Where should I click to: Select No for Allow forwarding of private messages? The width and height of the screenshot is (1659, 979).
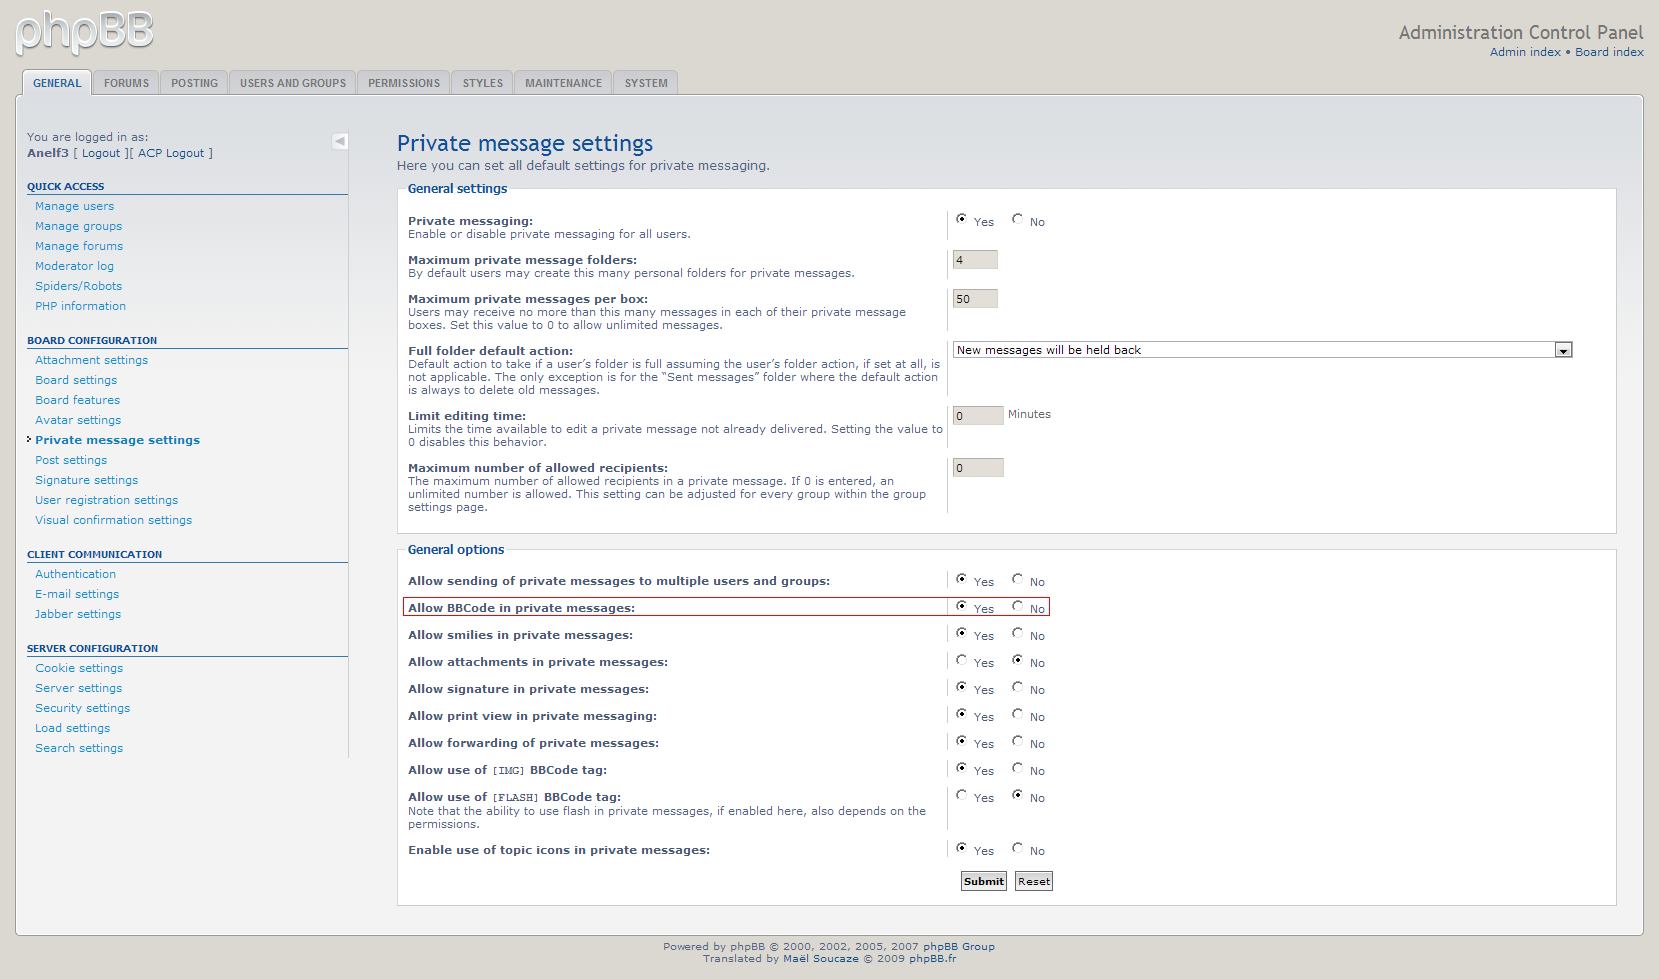click(x=1017, y=741)
